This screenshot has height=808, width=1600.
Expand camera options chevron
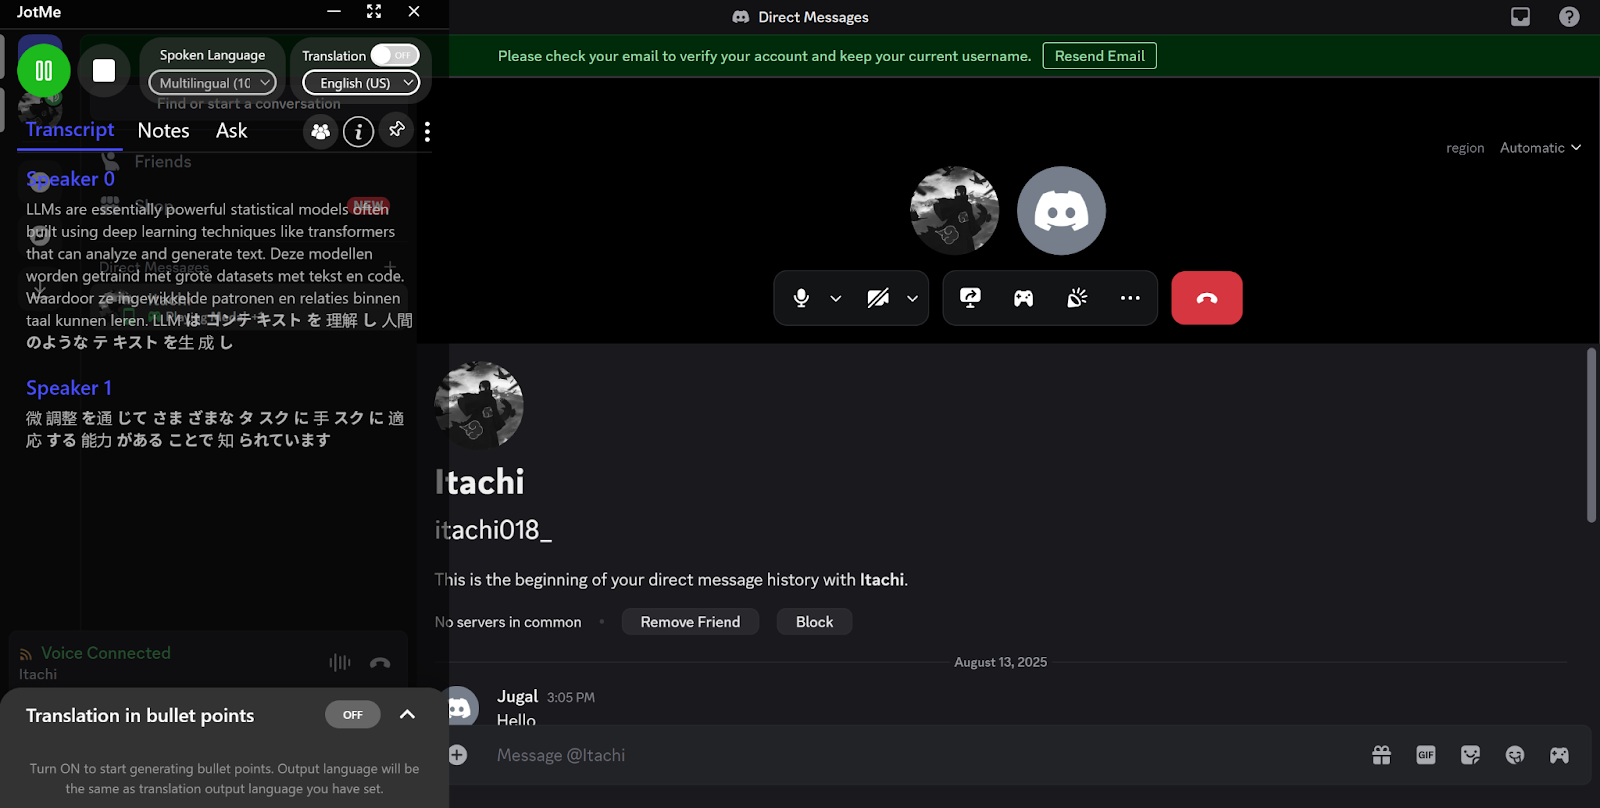(912, 298)
